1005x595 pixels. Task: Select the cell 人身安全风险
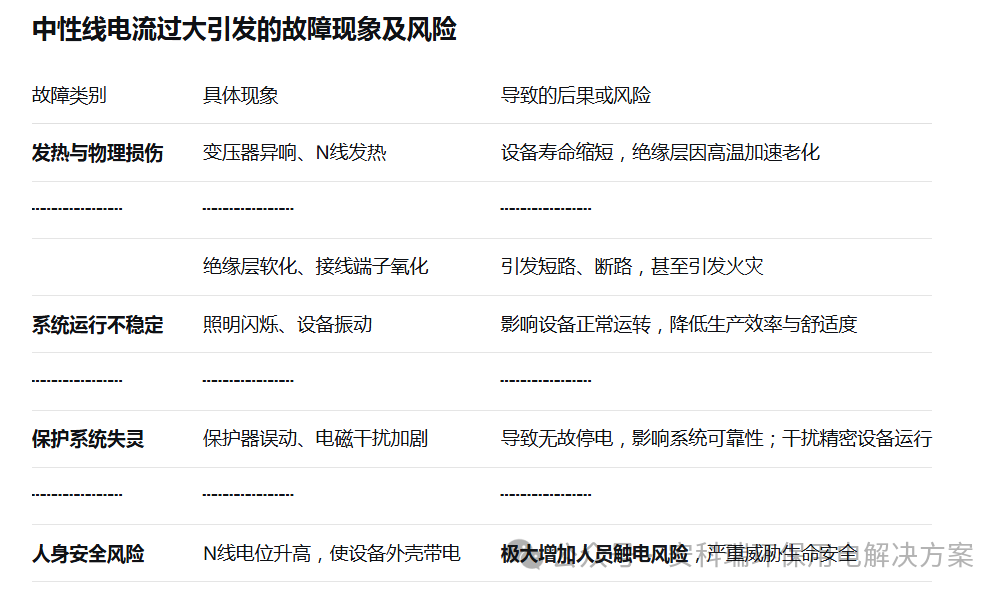(88, 554)
